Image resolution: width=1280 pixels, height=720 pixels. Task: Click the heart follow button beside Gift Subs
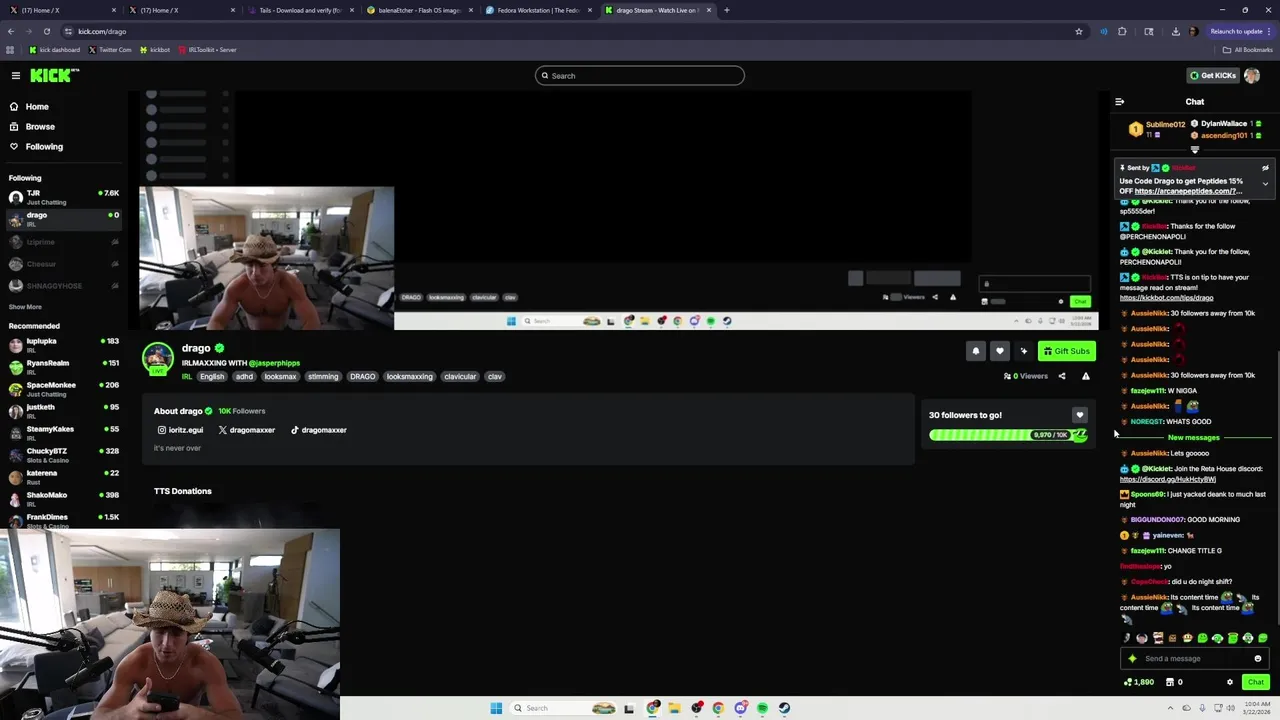[x=1000, y=351]
